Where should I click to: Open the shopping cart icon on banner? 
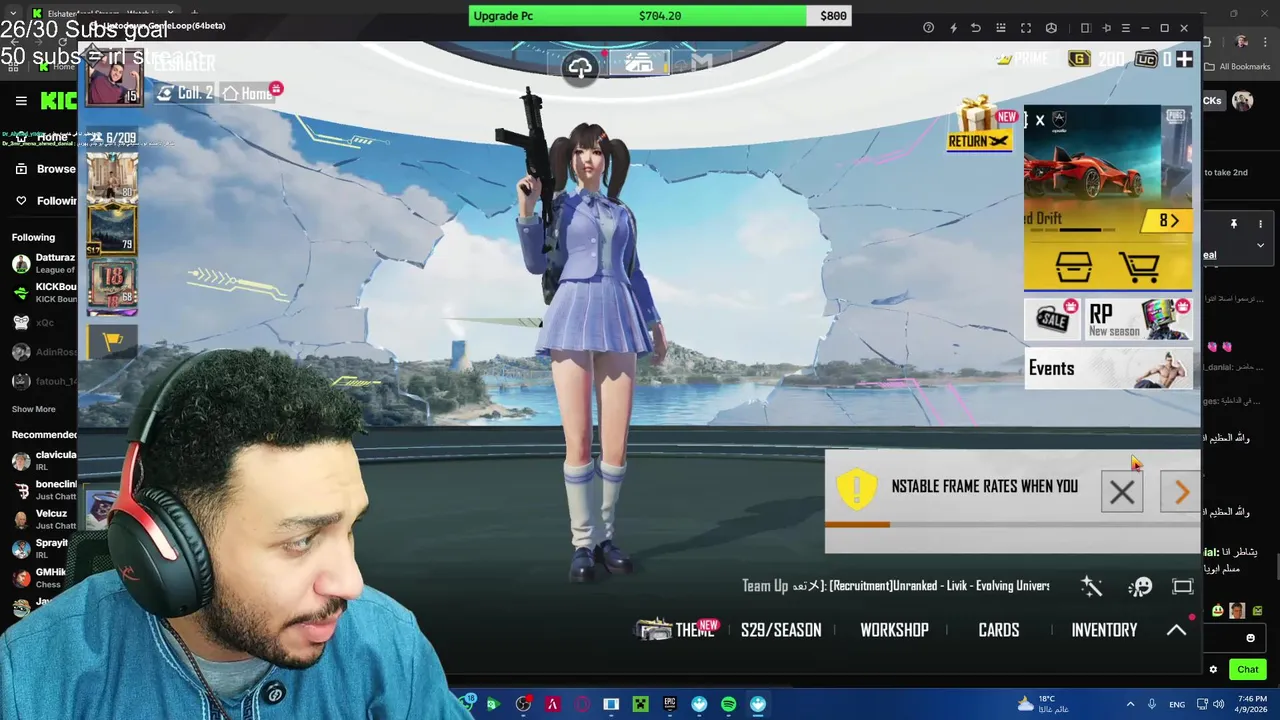pyautogui.click(x=1139, y=267)
